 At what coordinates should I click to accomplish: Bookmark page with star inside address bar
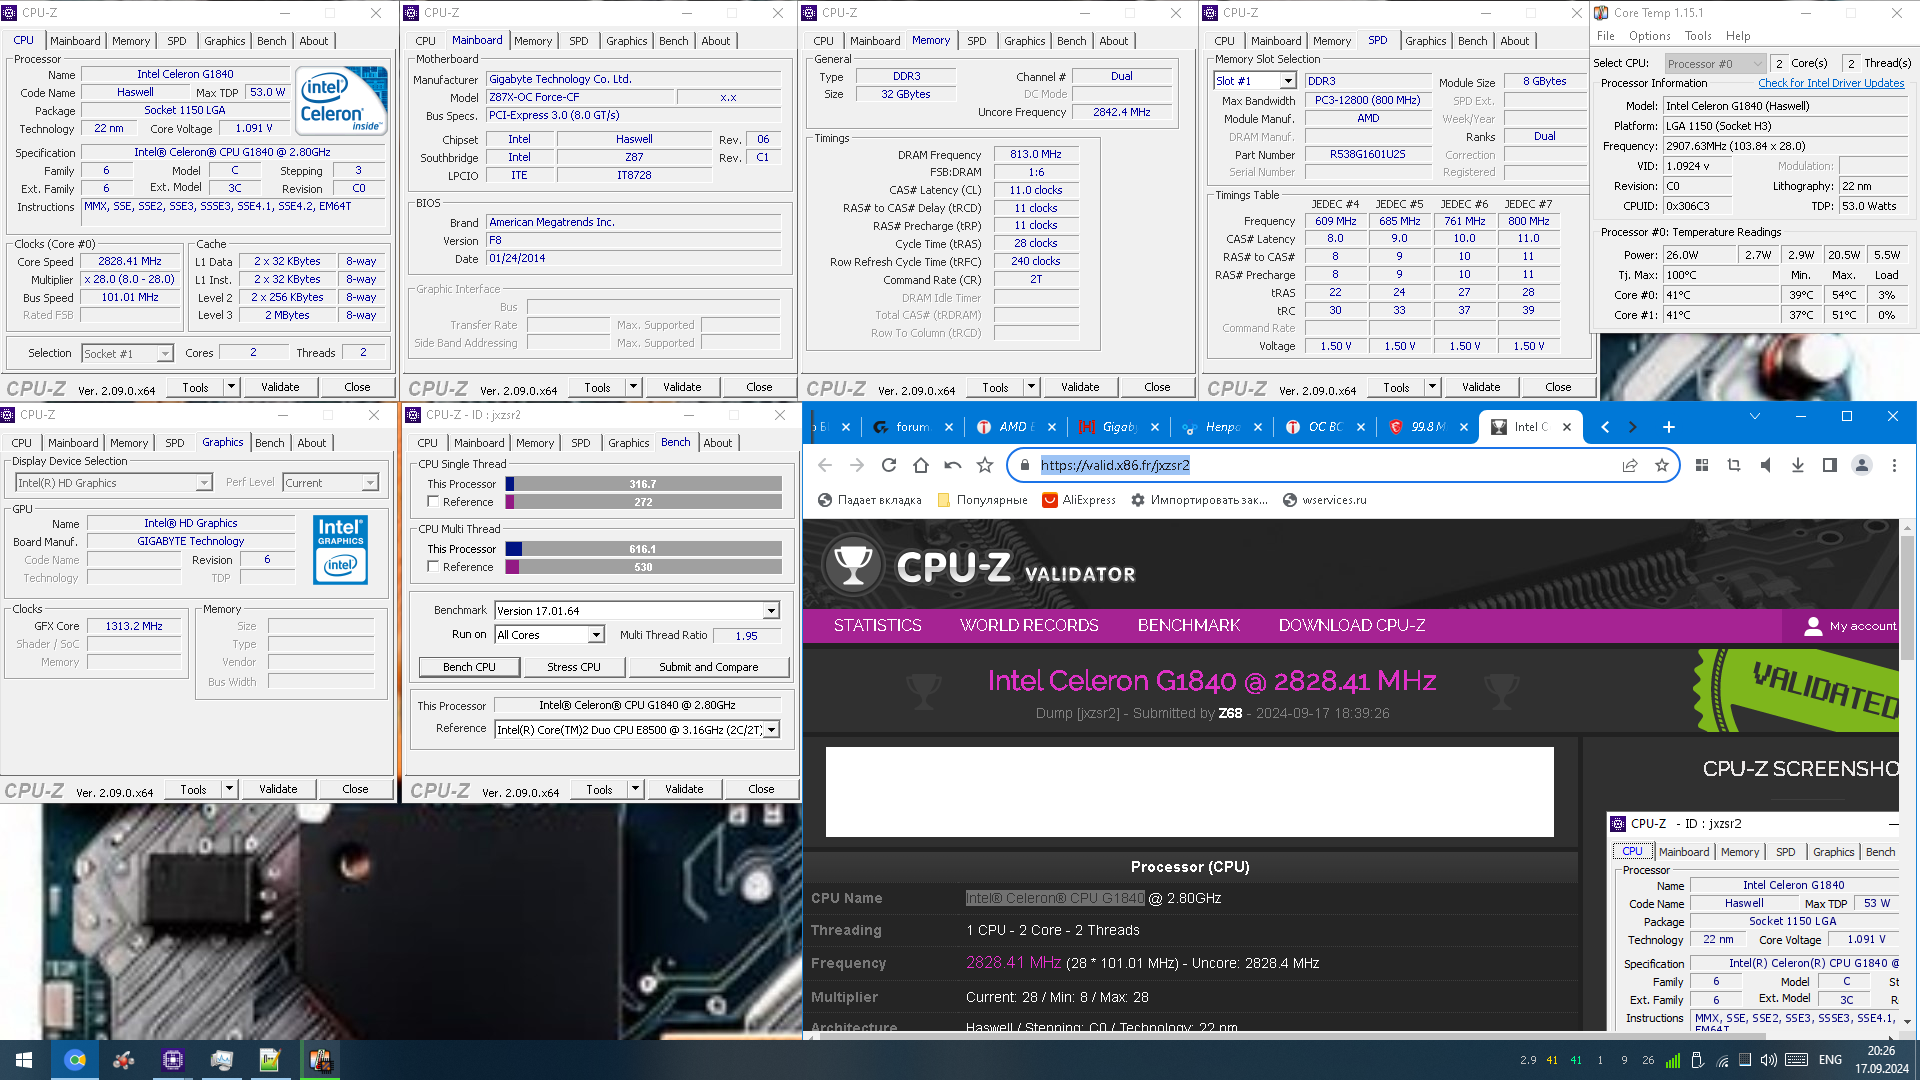pyautogui.click(x=1662, y=465)
